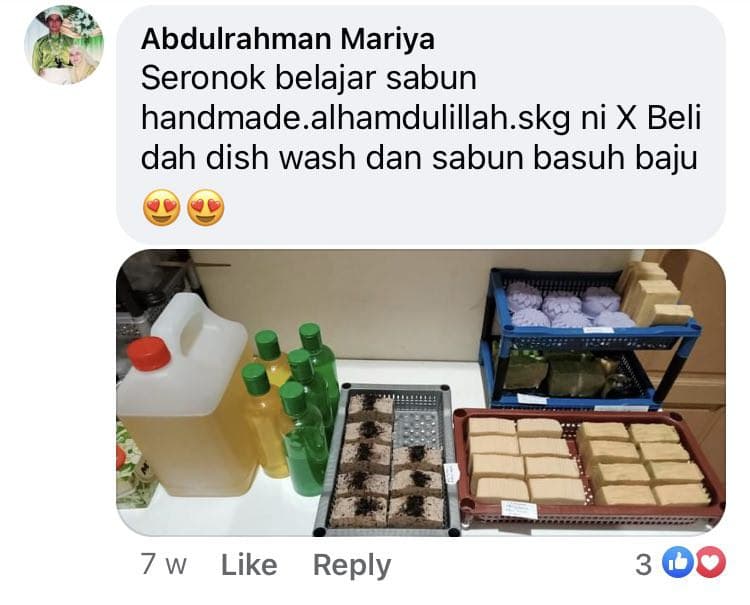Click the blue thumbs-up reaction icon
750x605 pixels.
[x=678, y=562]
